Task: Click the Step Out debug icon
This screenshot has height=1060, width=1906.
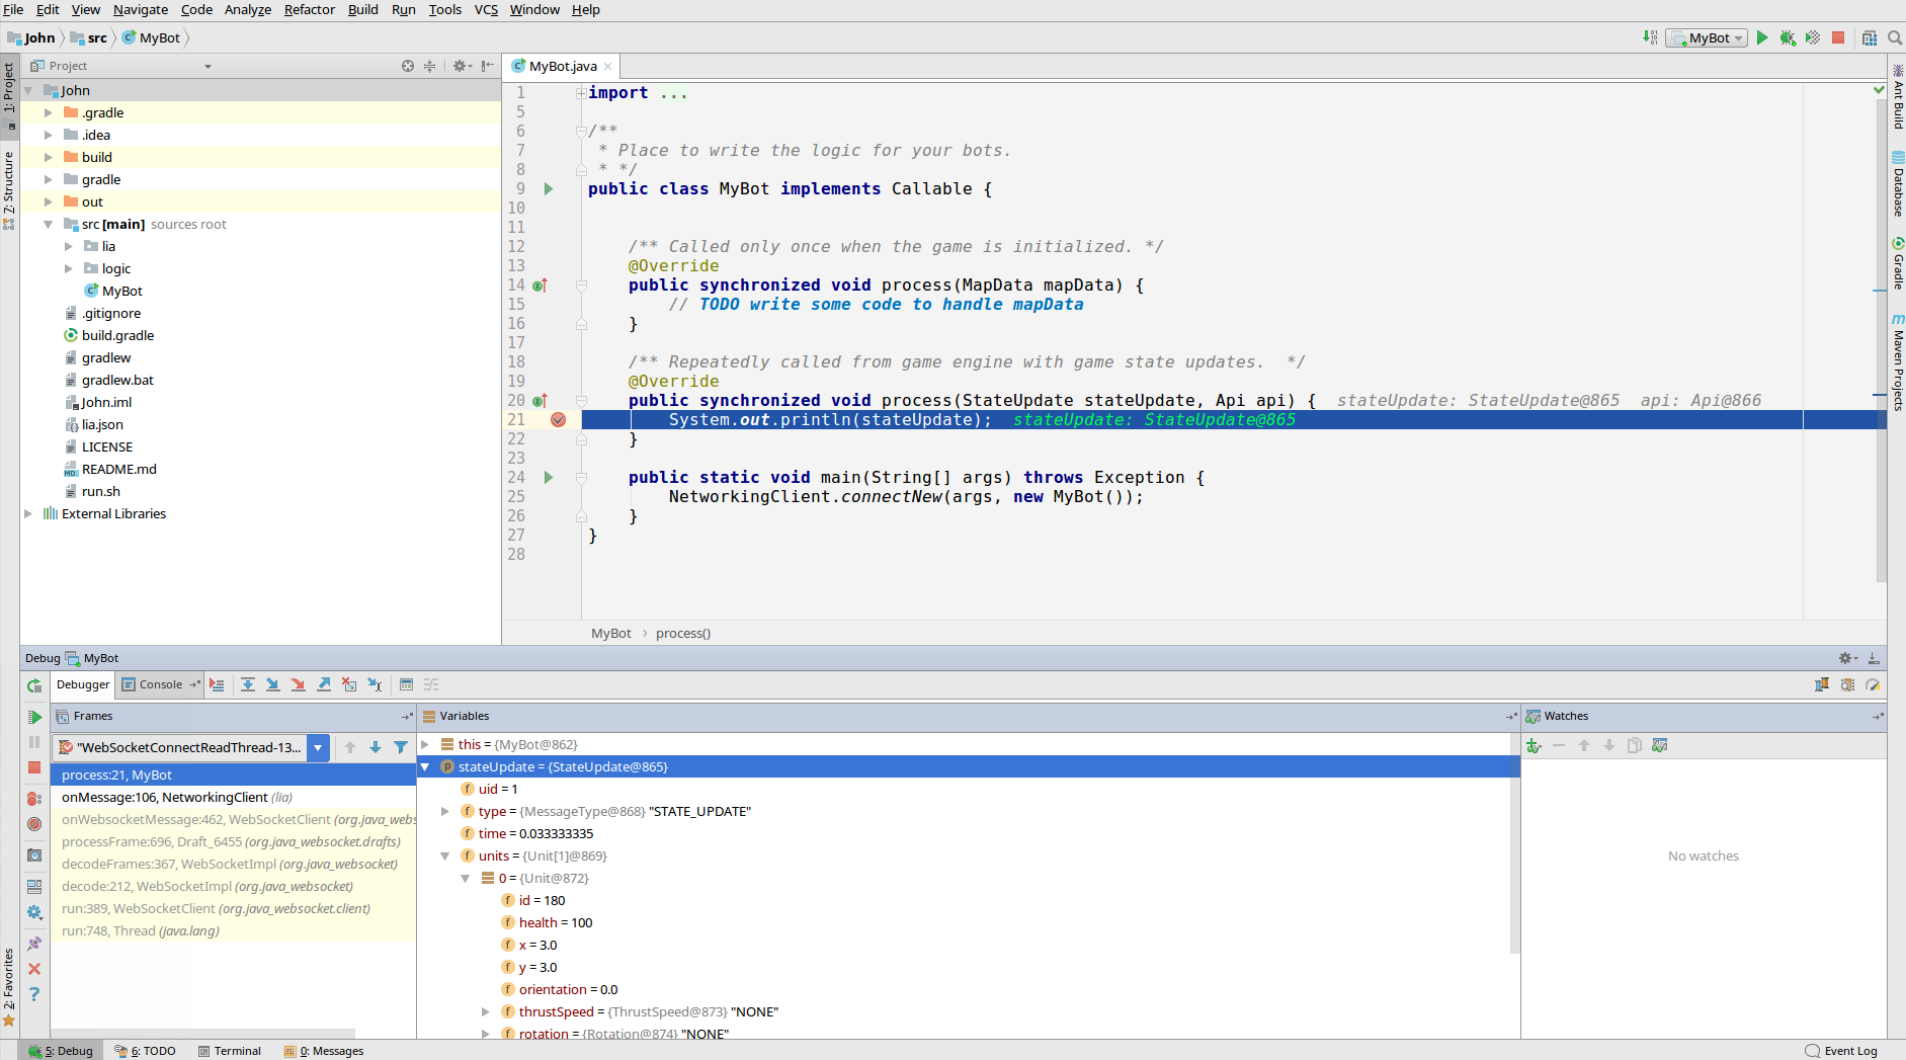Action: (324, 684)
